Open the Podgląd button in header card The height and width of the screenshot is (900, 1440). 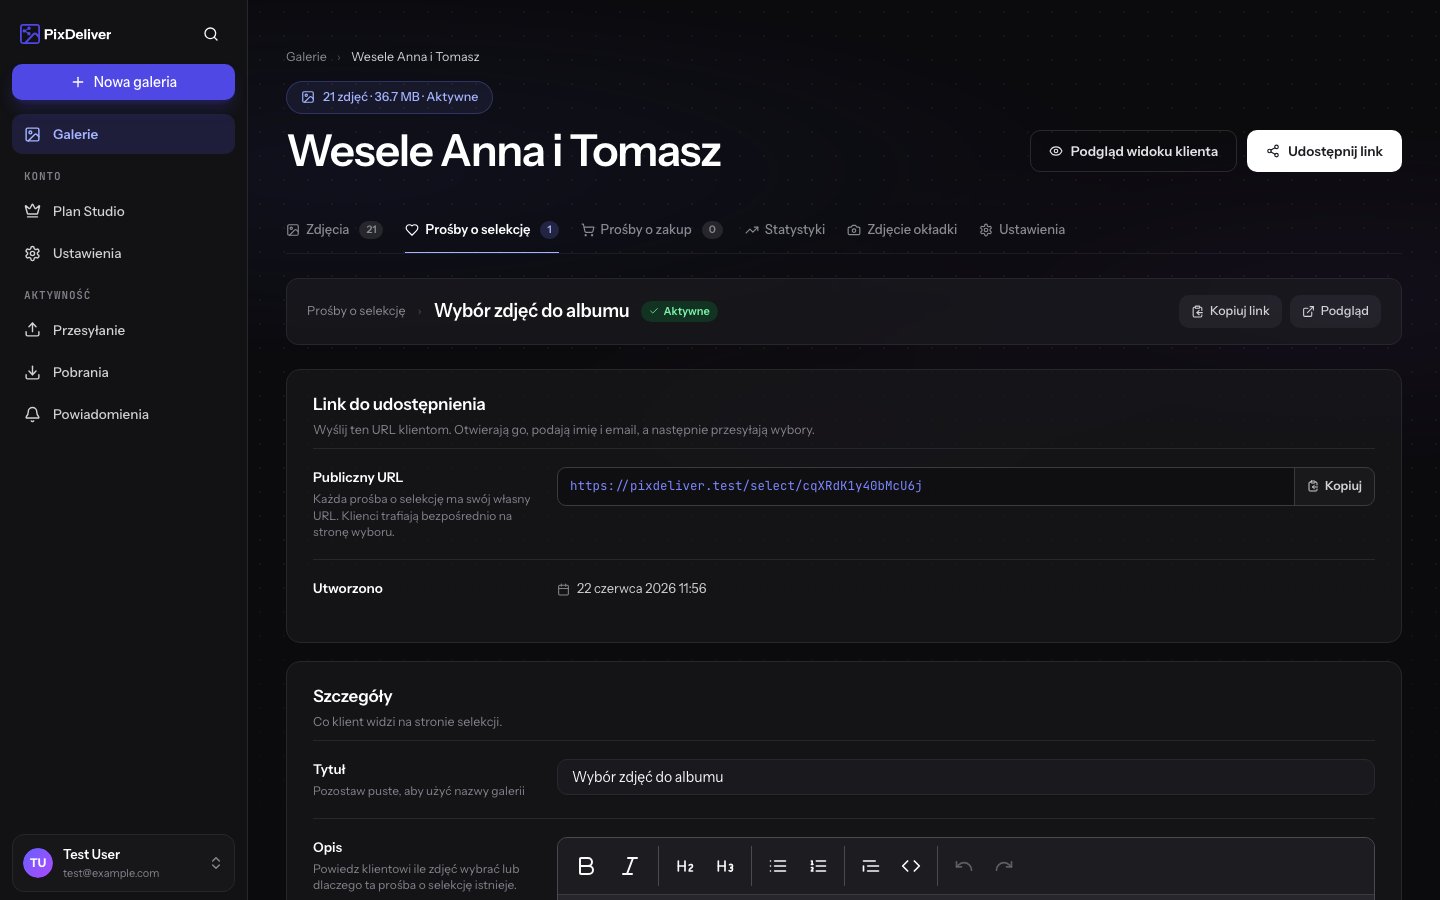click(x=1335, y=311)
